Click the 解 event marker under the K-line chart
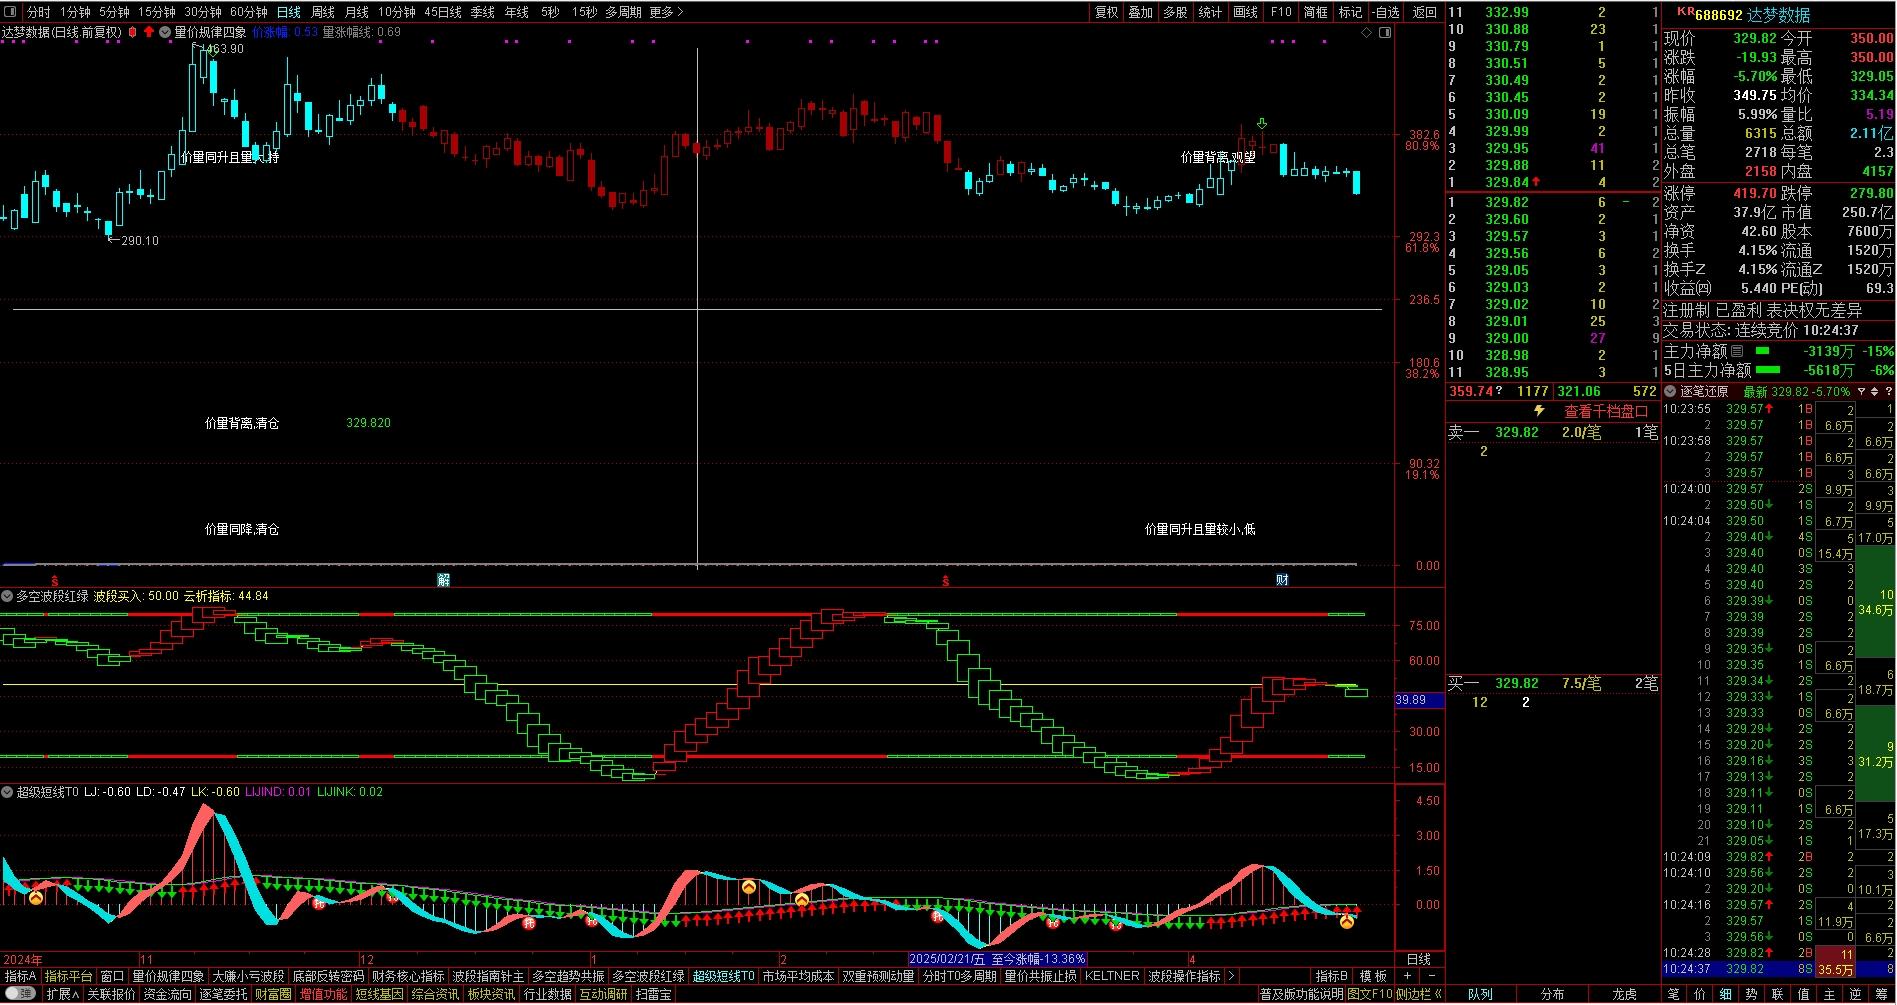This screenshot has height=1005, width=1897. (x=443, y=580)
